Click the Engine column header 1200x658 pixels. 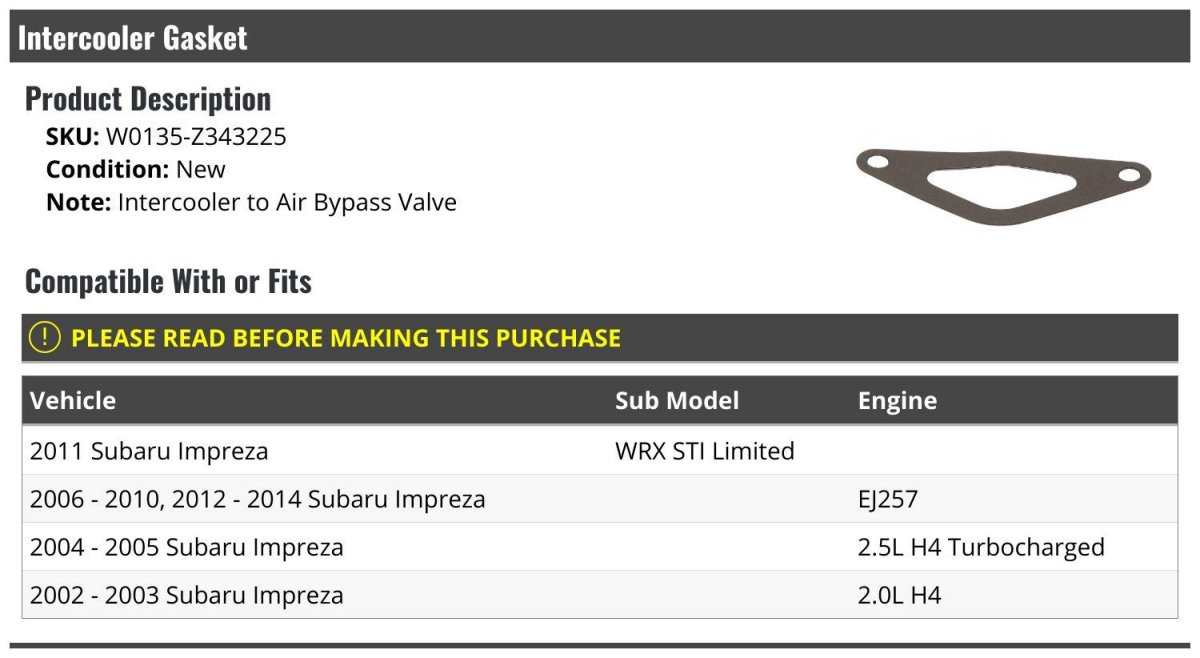(x=897, y=401)
